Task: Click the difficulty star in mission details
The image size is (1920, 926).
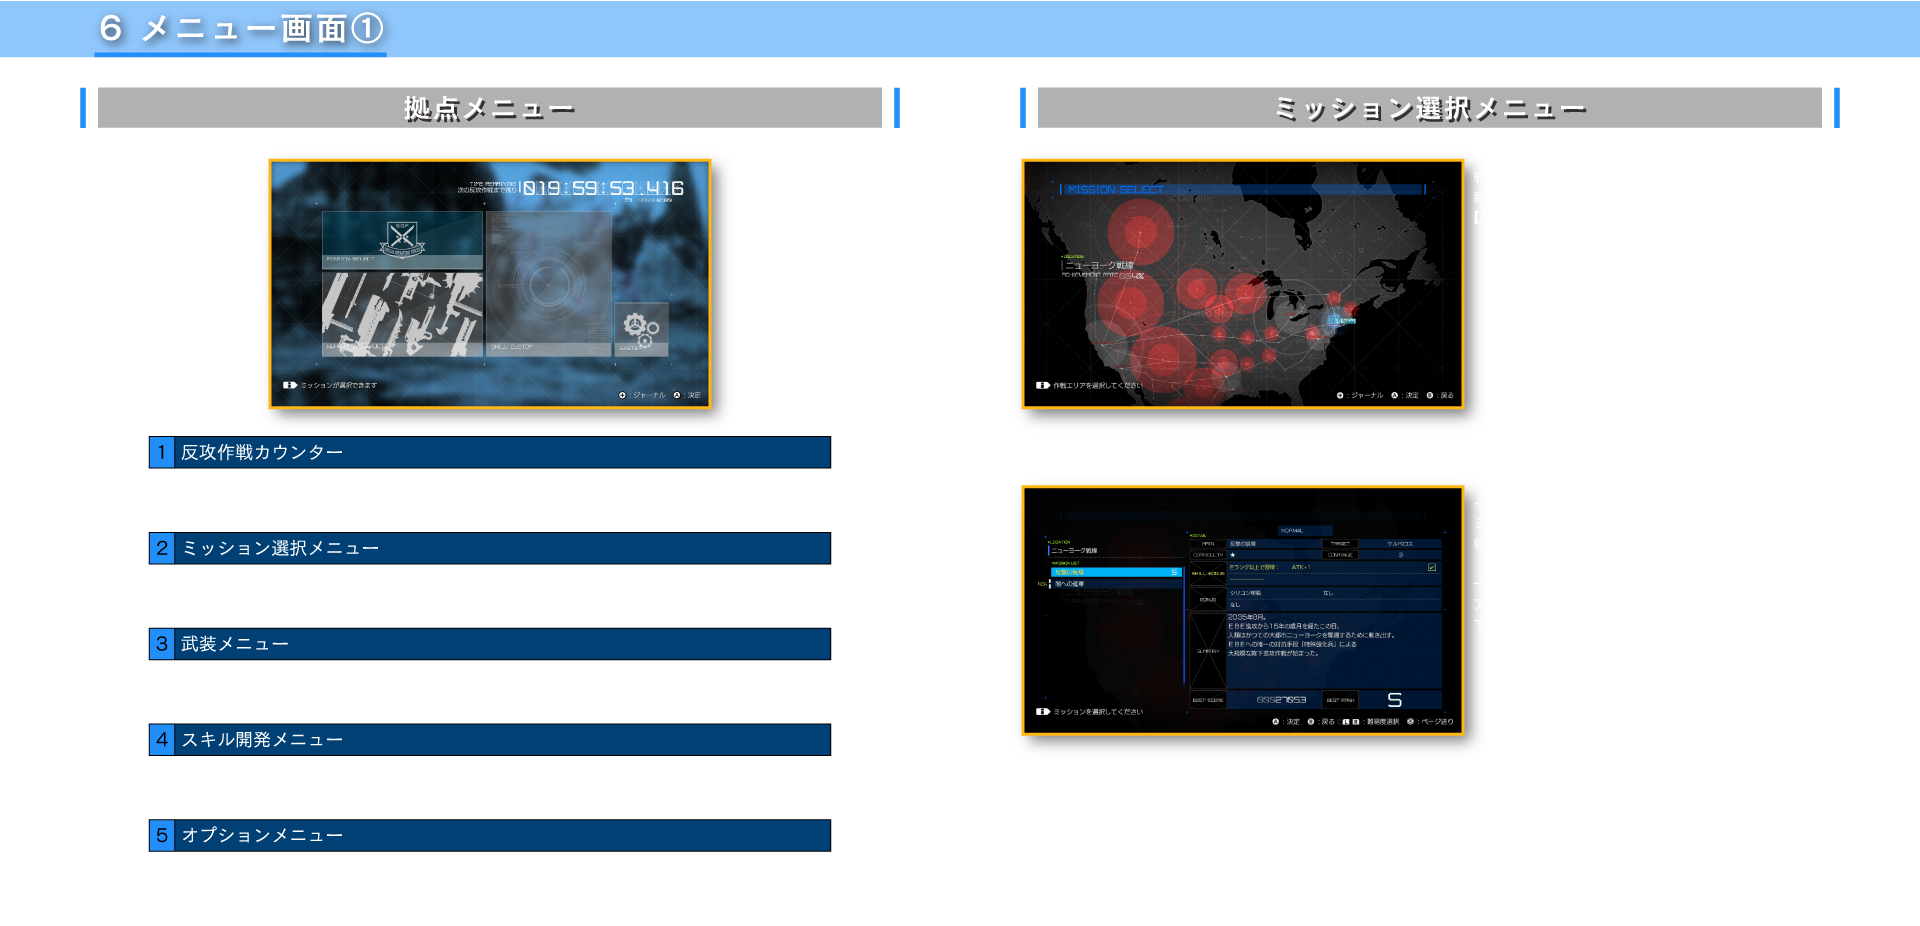Action: [1233, 554]
